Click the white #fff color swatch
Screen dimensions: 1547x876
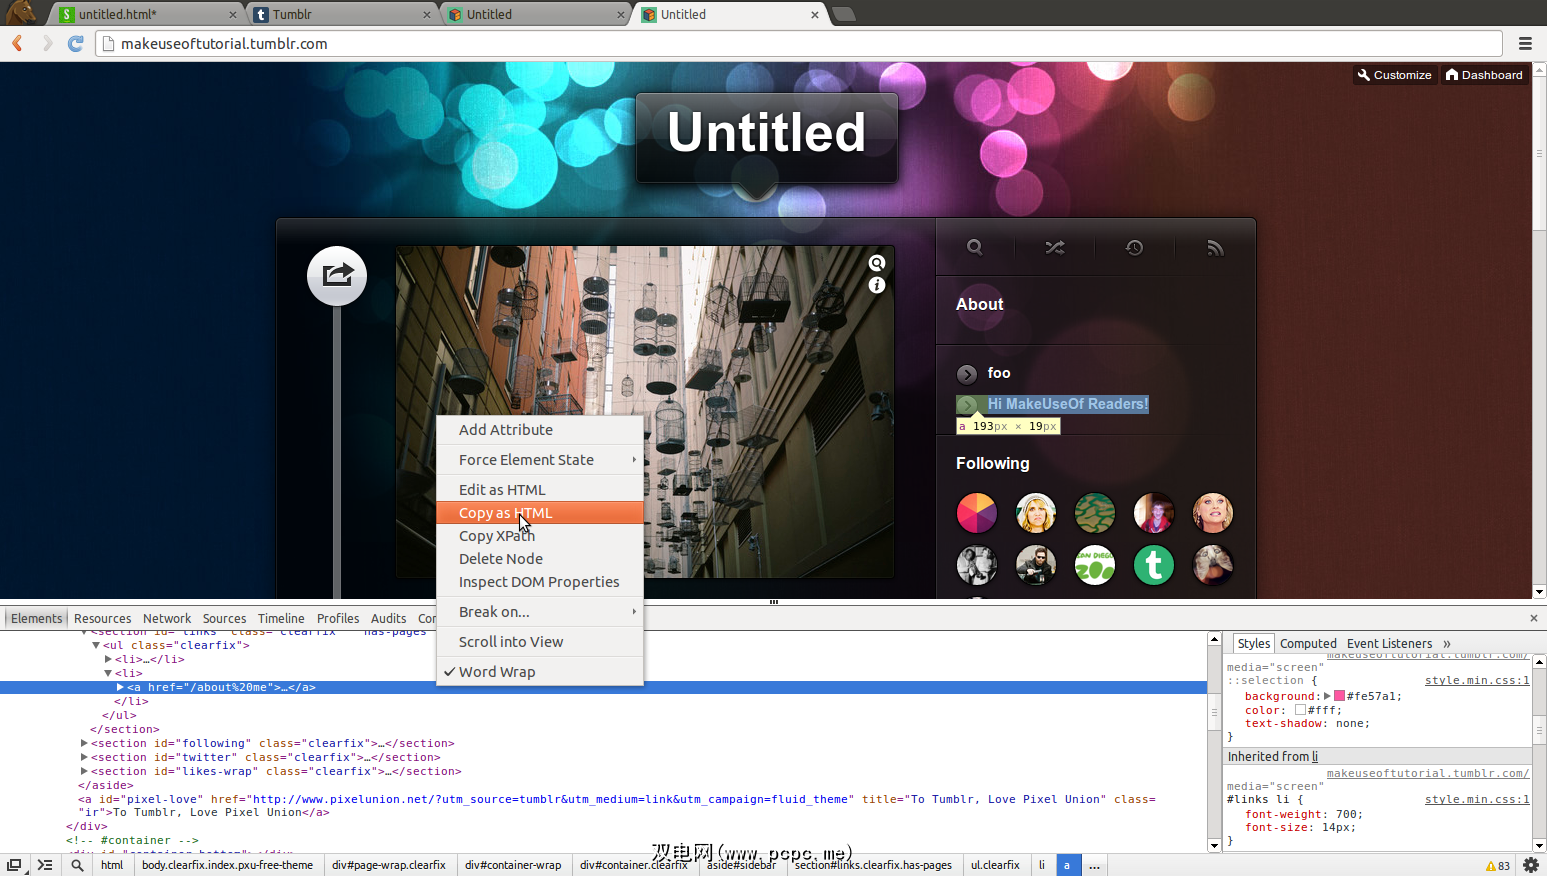(1300, 710)
